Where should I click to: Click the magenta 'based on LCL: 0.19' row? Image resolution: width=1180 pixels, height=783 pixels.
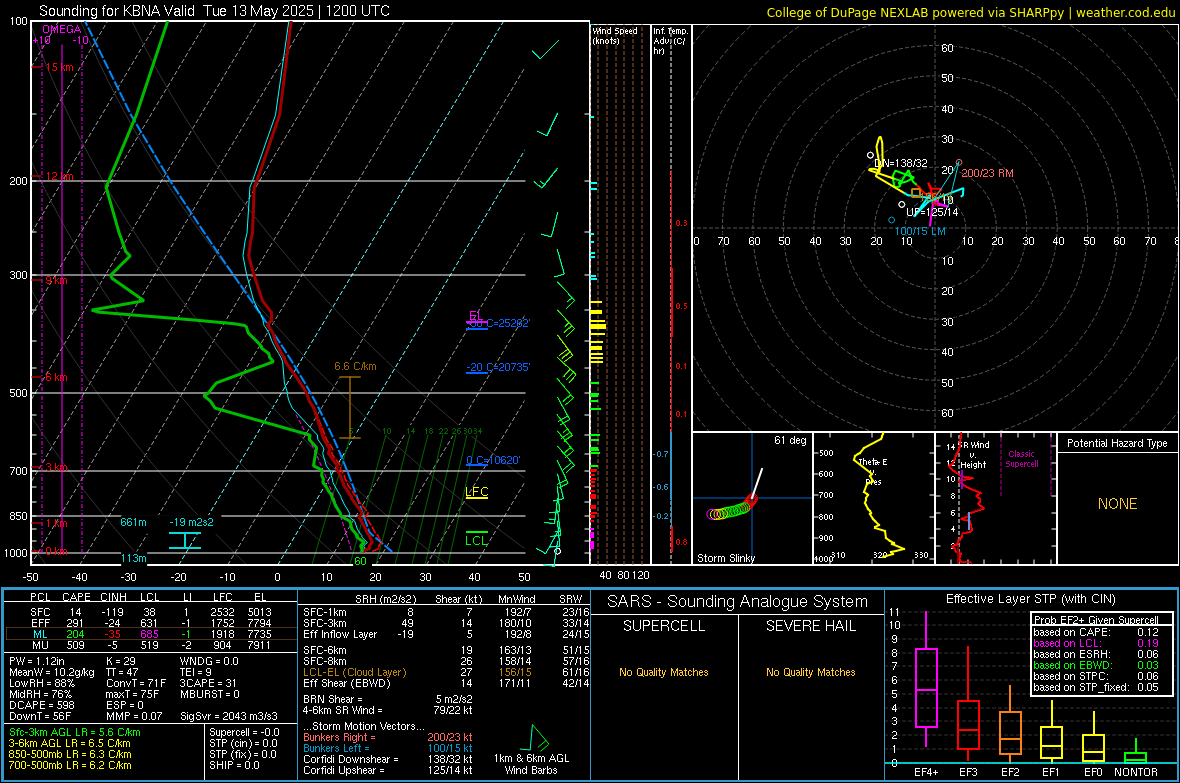(x=1096, y=643)
